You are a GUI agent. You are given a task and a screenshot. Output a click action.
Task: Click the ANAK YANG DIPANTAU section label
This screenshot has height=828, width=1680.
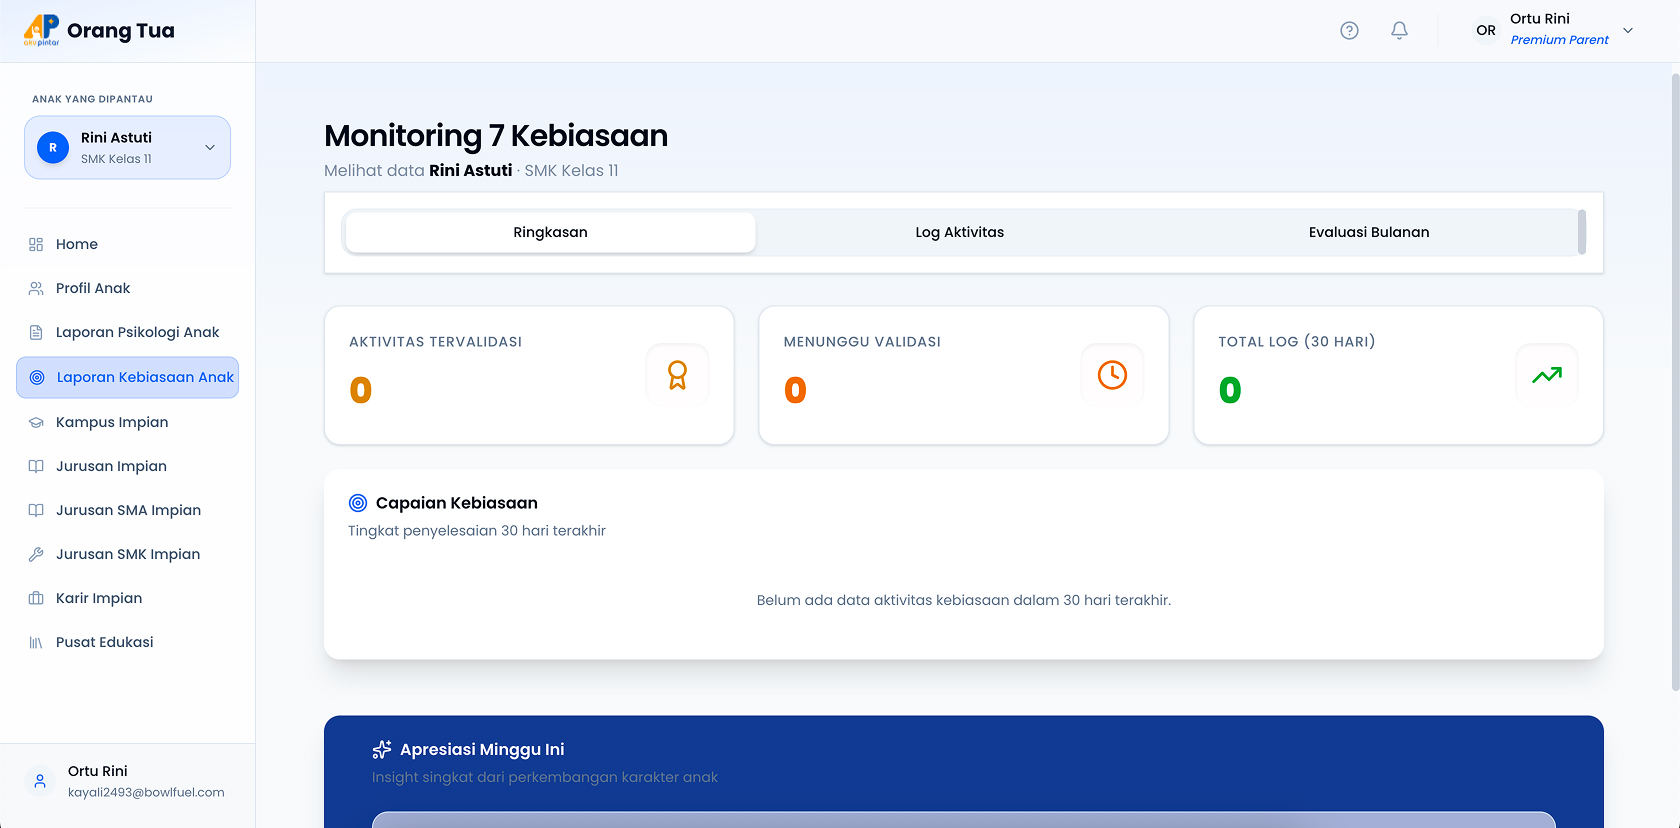tap(92, 100)
